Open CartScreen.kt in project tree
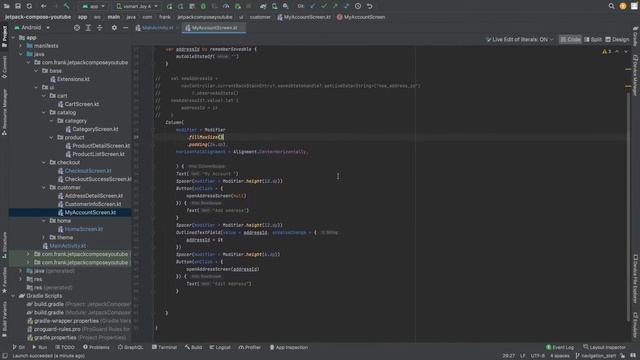 click(x=78, y=104)
